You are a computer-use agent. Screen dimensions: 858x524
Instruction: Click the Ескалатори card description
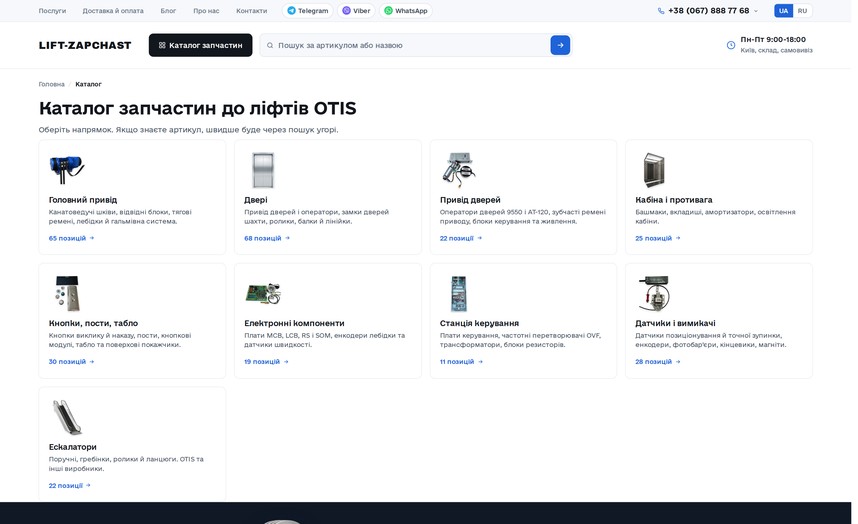(x=126, y=464)
